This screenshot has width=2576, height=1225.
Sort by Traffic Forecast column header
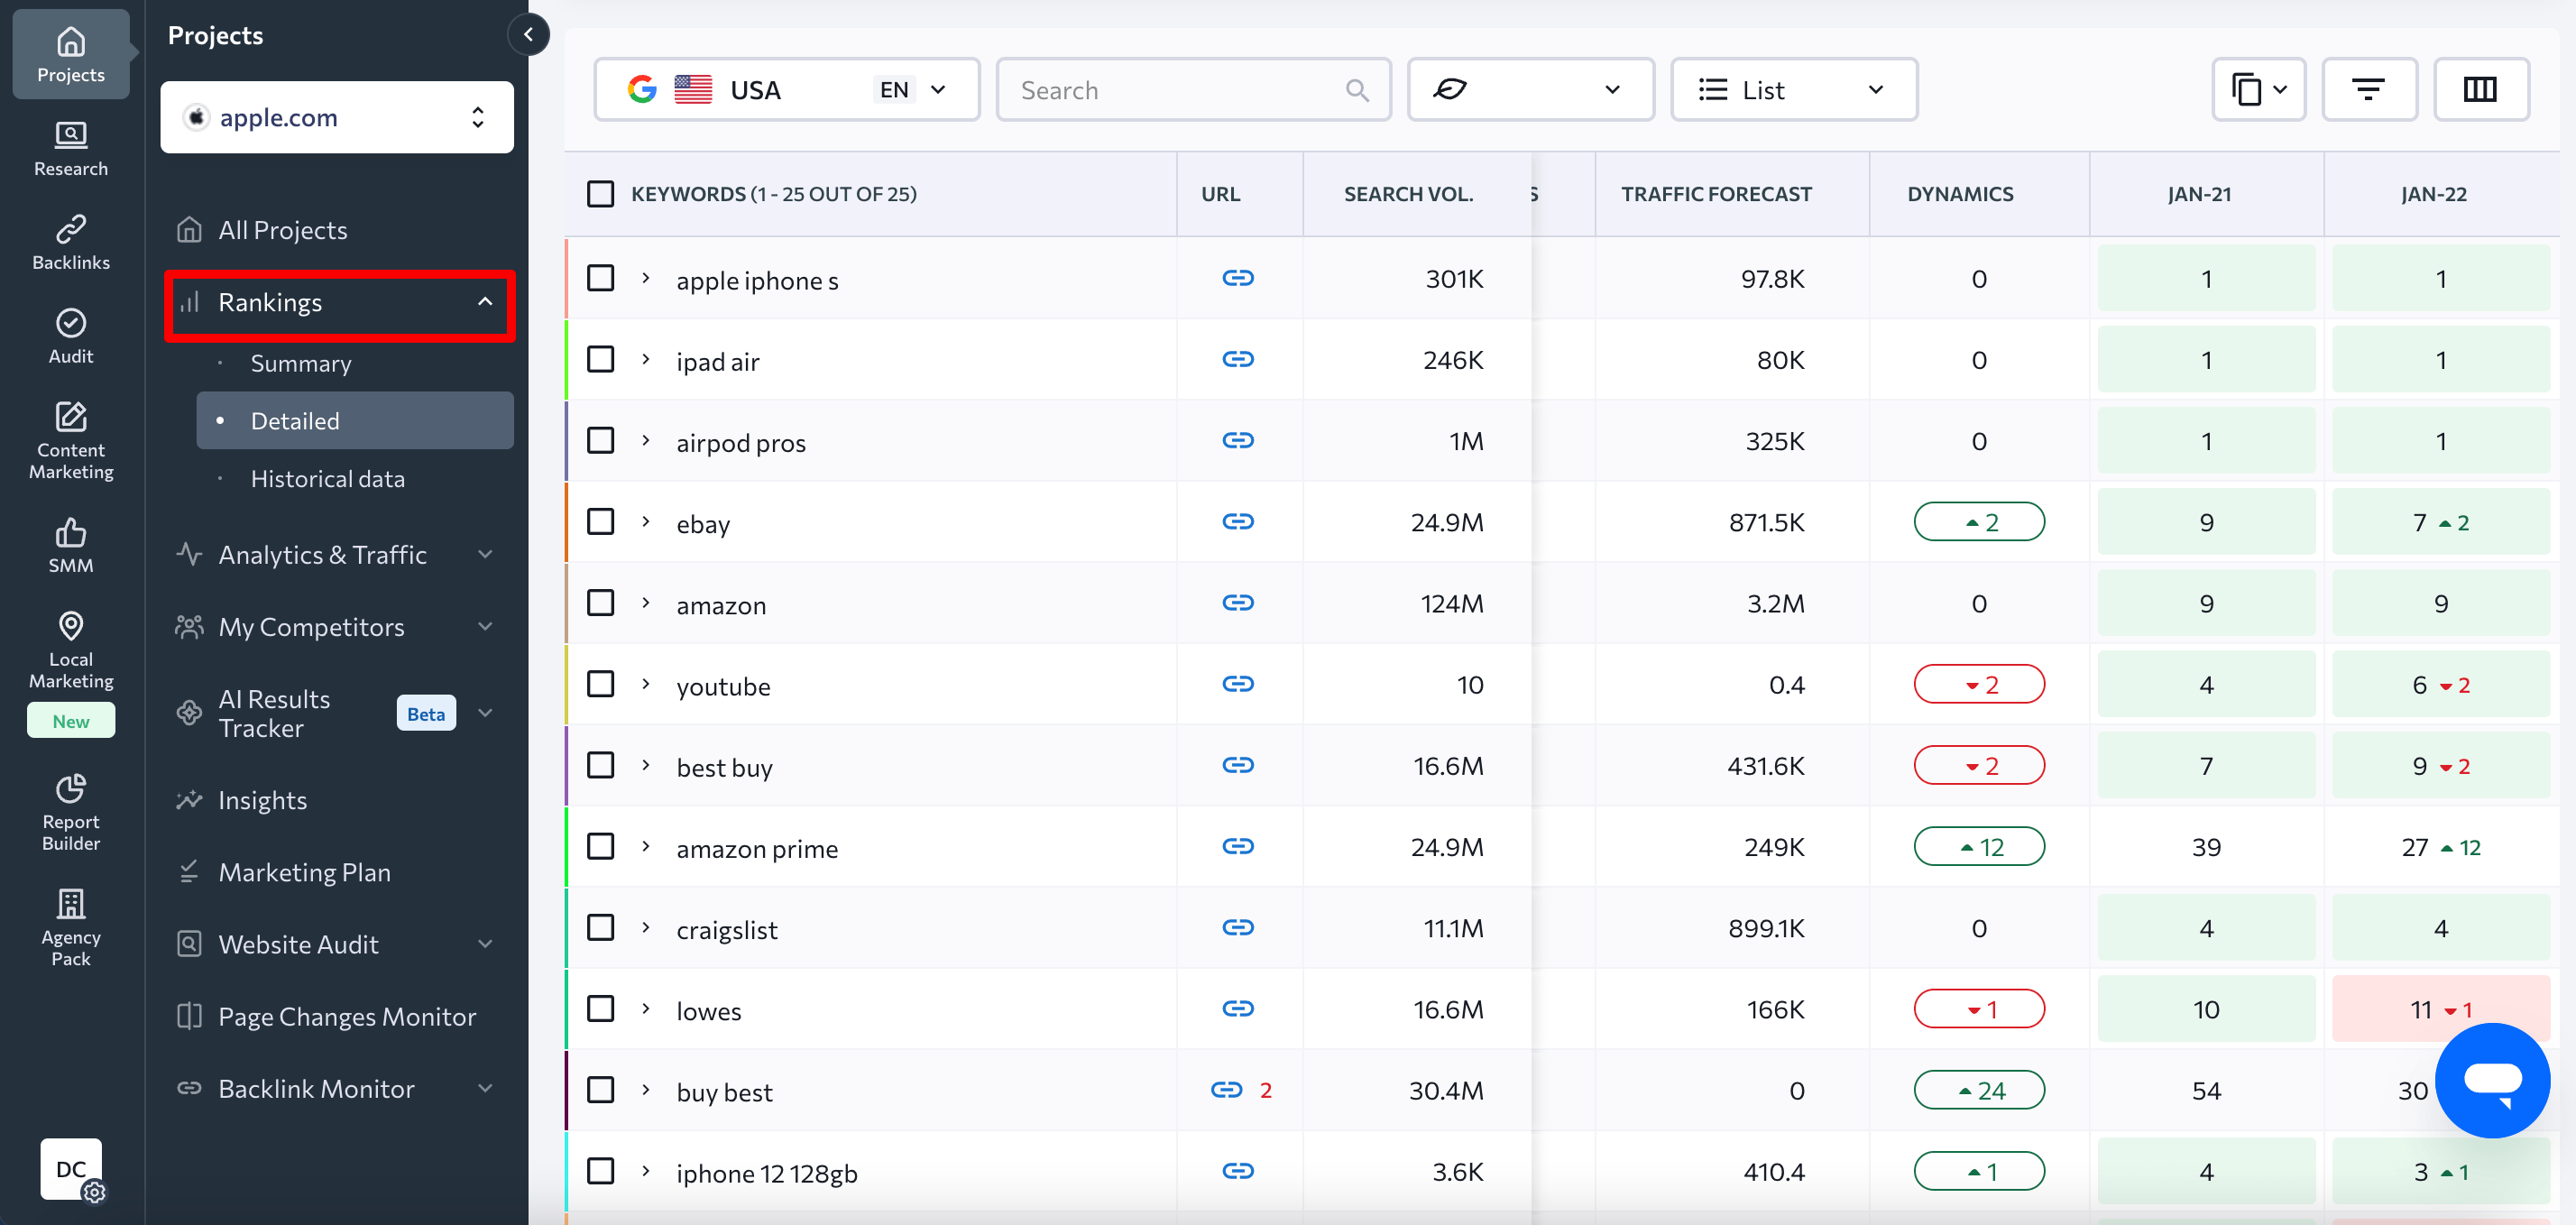pos(1716,194)
